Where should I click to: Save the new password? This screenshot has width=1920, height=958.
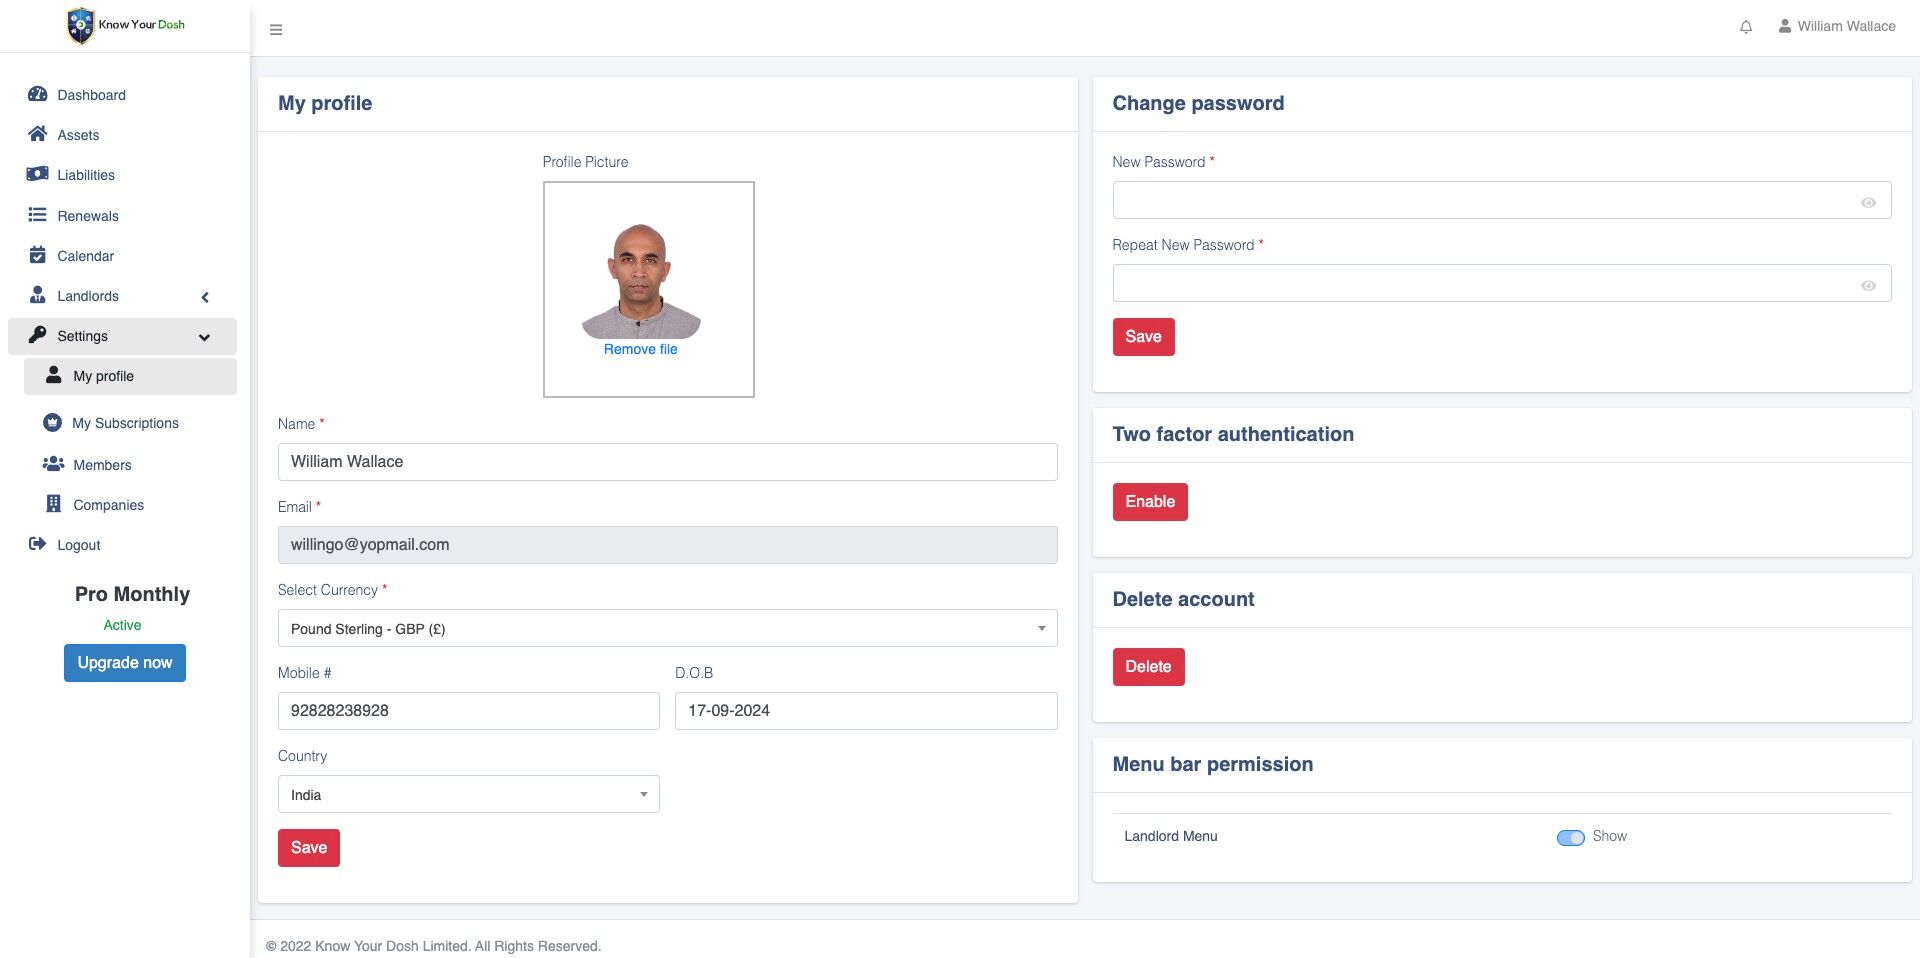[1143, 337]
